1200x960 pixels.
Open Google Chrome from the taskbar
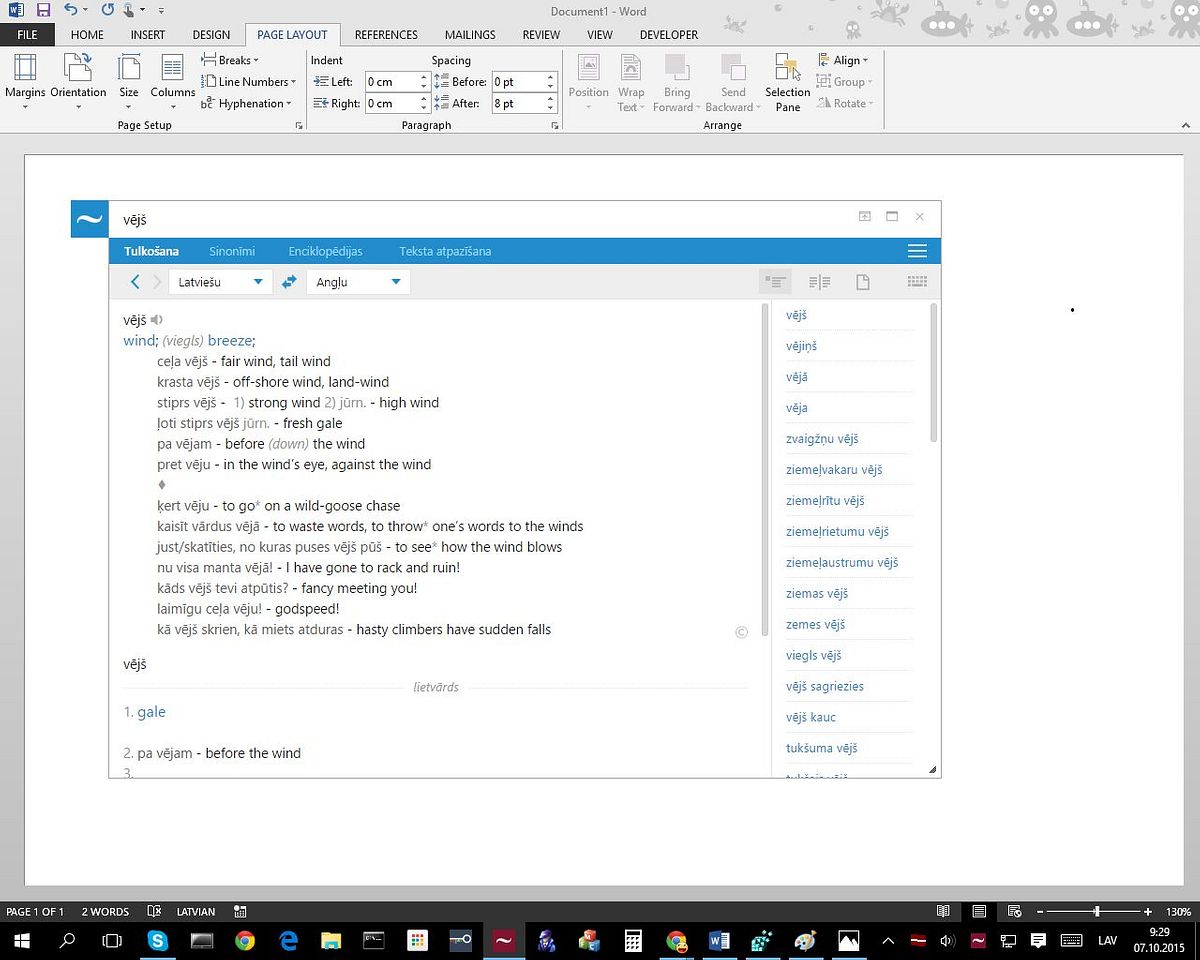(245, 941)
